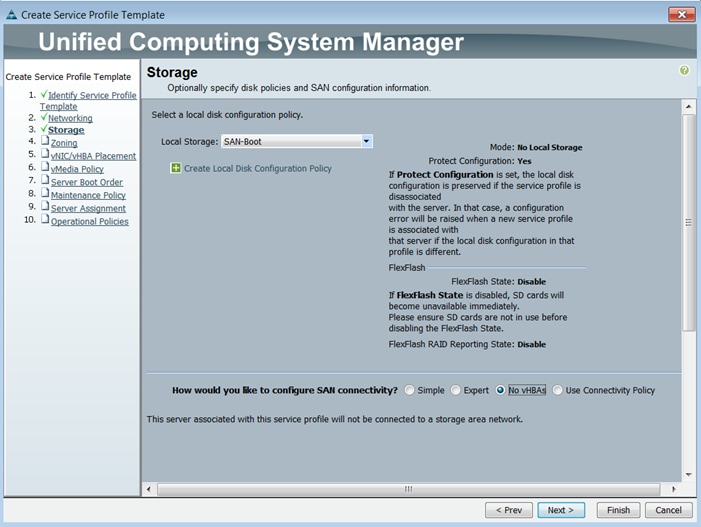The image size is (701, 527).
Task: Click the page icon beside Server Assignment
Action: 45,206
